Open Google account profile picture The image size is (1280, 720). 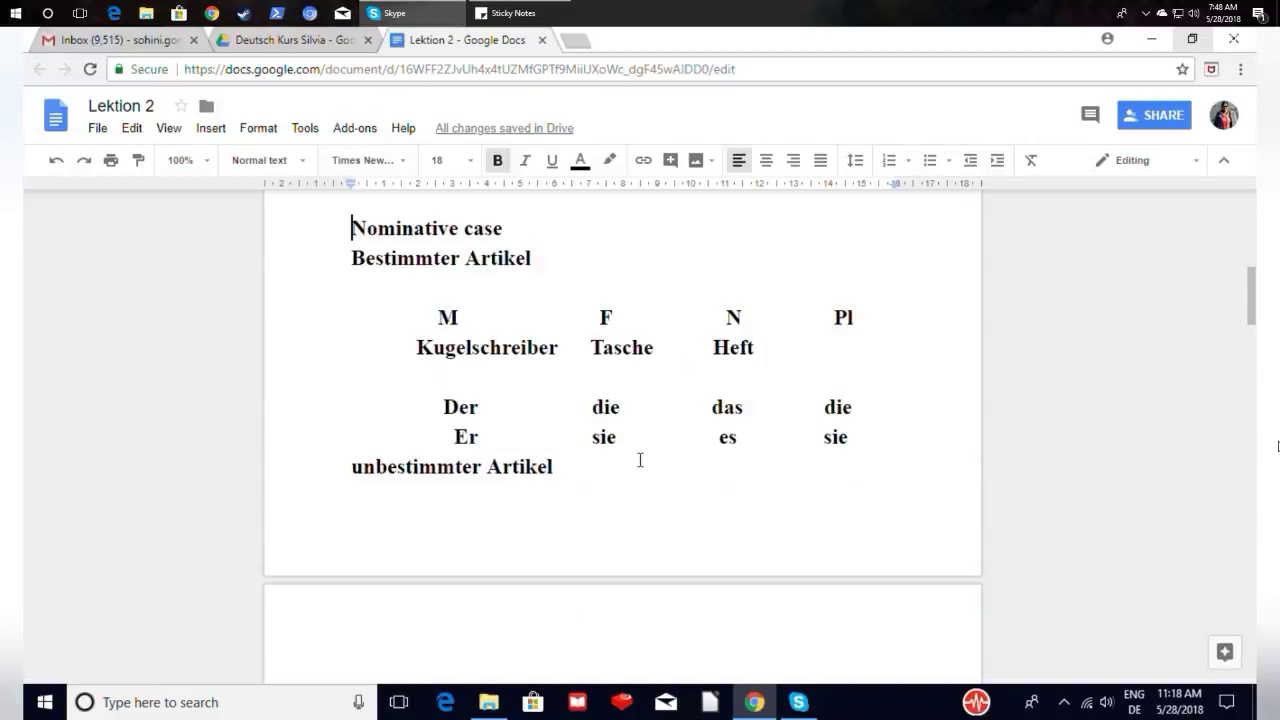tap(1224, 115)
